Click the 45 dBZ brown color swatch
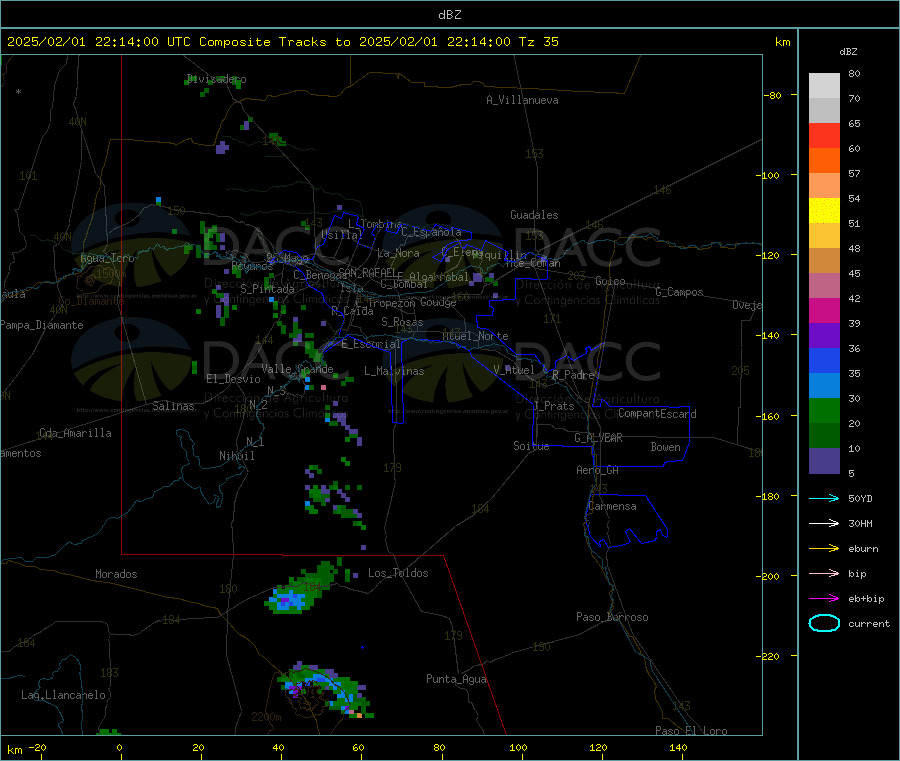This screenshot has height=761, width=900. pos(824,261)
